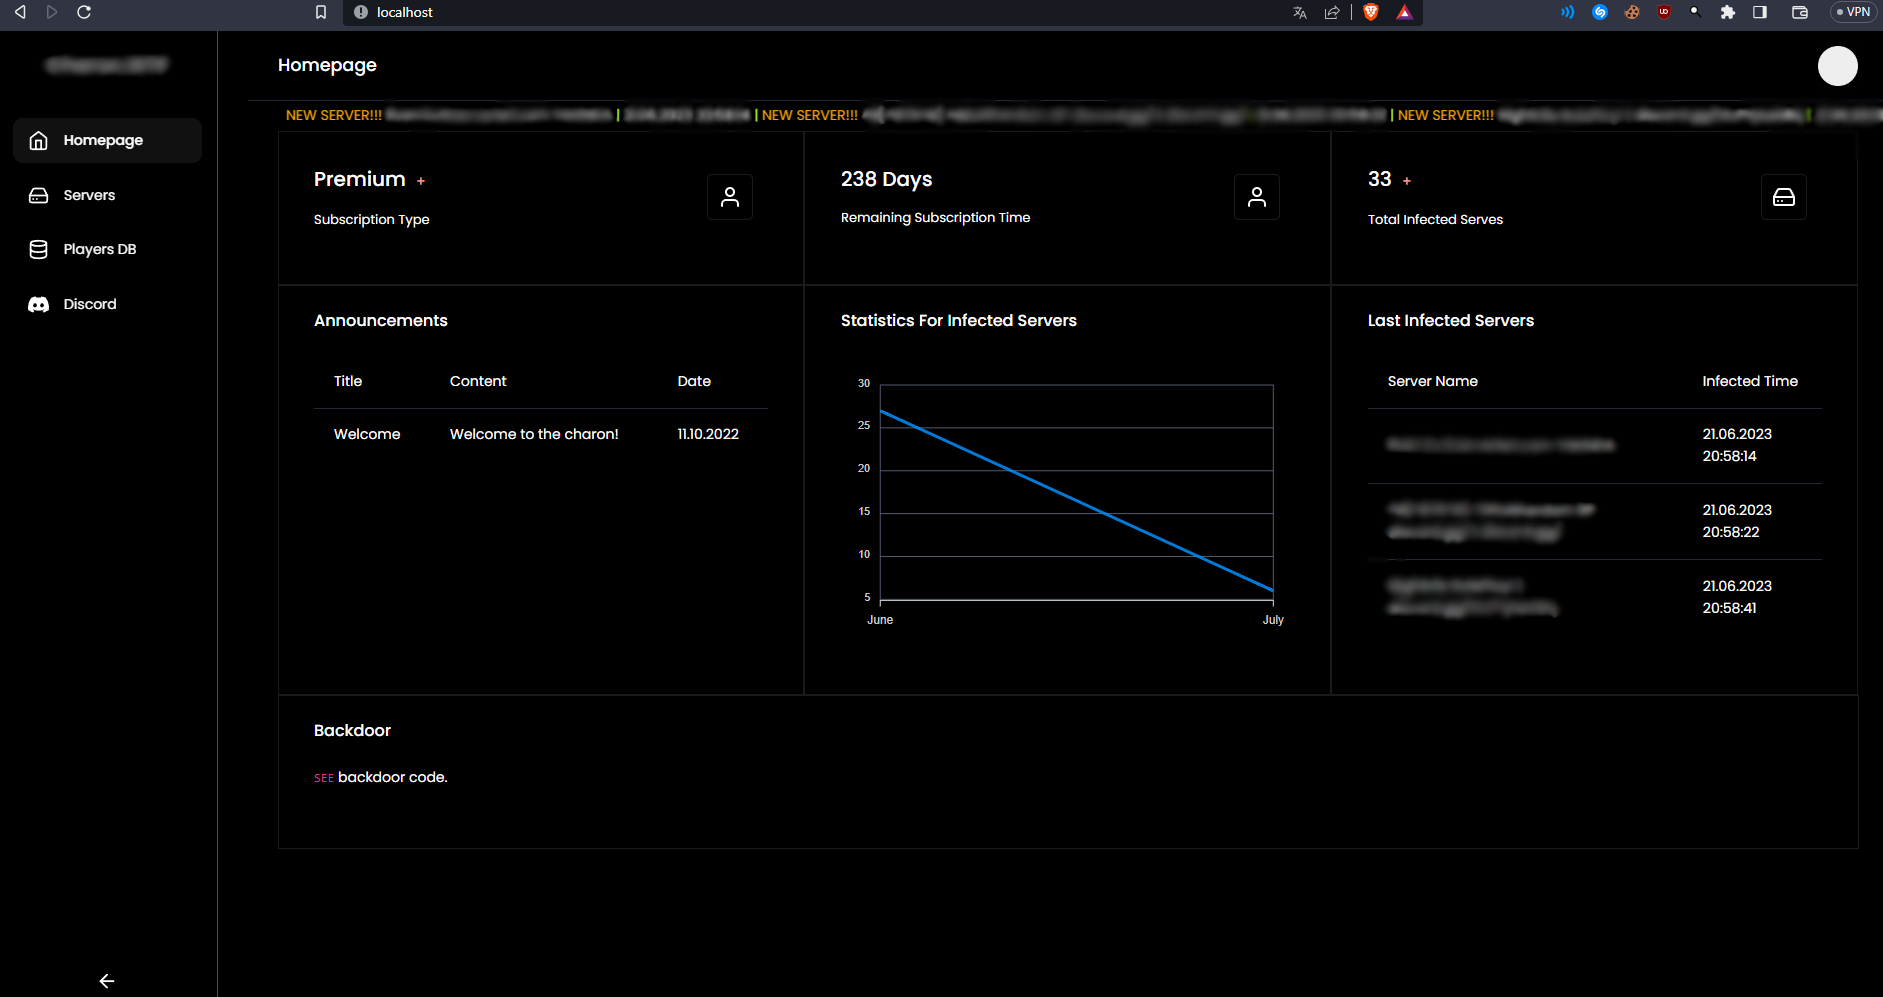The height and width of the screenshot is (997, 1883).
Task: Toggle the browser sidebar panel icon
Action: click(1760, 12)
